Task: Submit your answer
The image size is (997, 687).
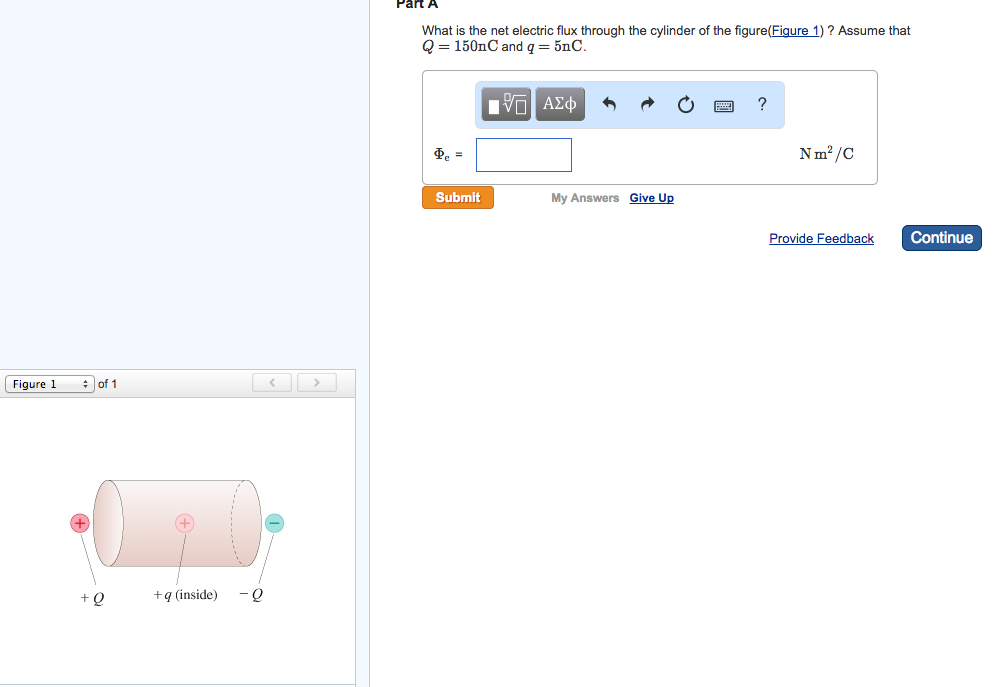Action: 457,197
